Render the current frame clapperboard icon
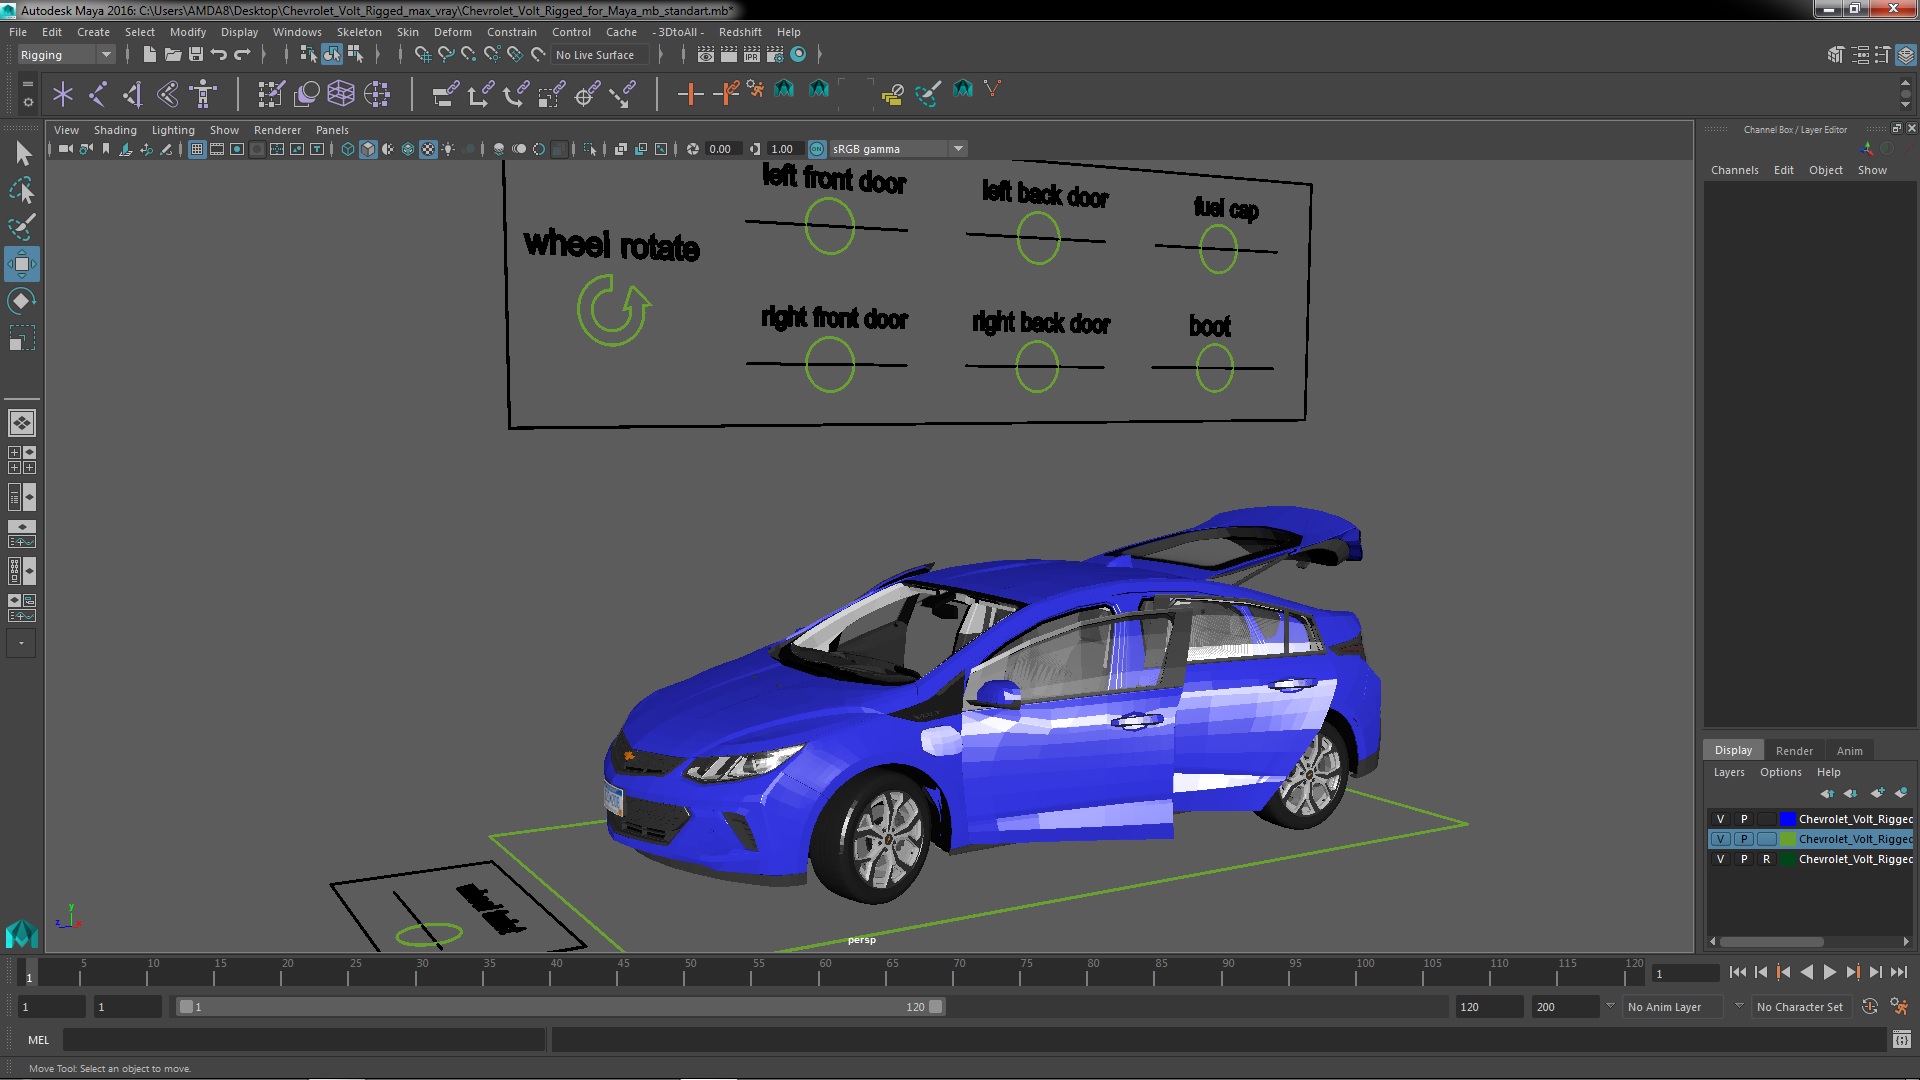The height and width of the screenshot is (1080, 1920). [x=728, y=55]
